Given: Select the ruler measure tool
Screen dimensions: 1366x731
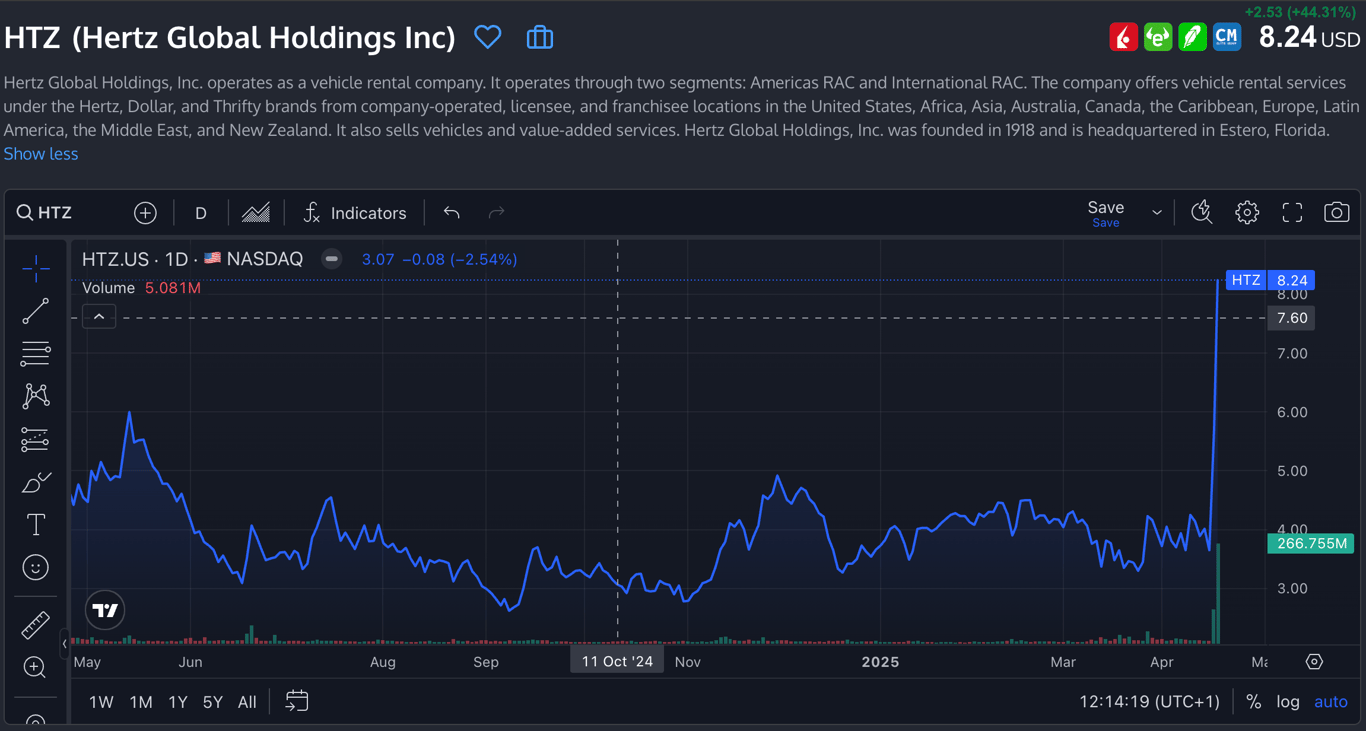Looking at the screenshot, I should click(x=36, y=625).
